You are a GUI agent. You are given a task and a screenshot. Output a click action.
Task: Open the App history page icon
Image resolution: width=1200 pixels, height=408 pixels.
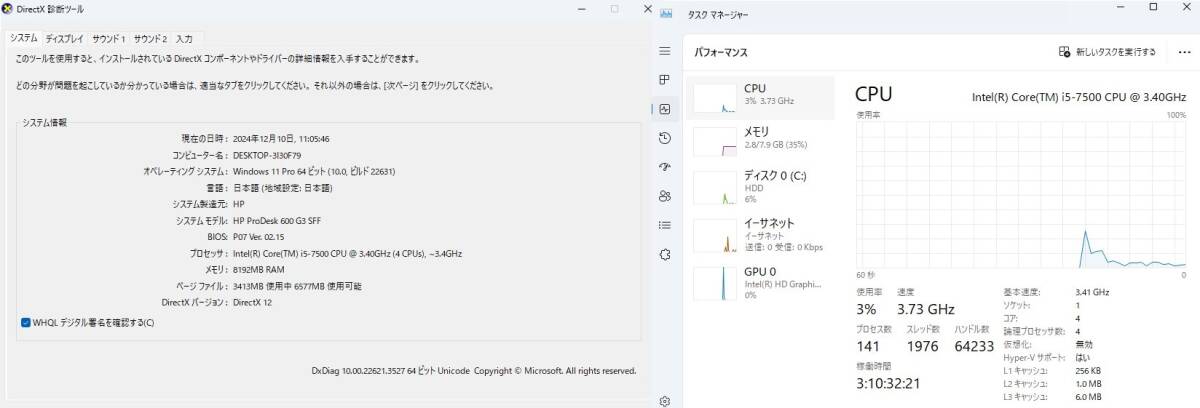665,138
